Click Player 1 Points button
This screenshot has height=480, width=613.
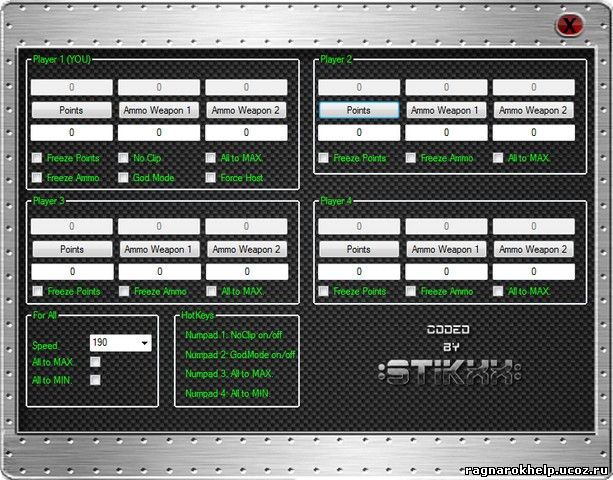click(x=71, y=110)
